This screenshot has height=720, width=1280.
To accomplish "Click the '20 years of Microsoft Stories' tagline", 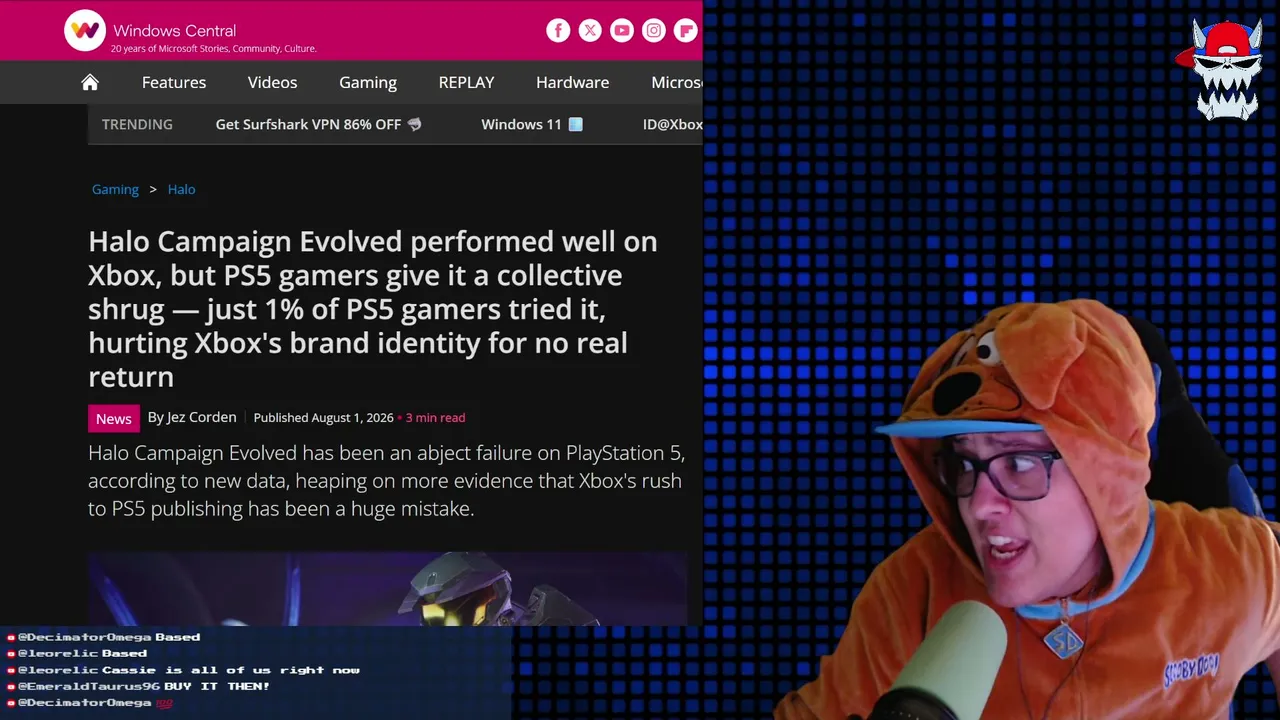I will pyautogui.click(x=213, y=48).
